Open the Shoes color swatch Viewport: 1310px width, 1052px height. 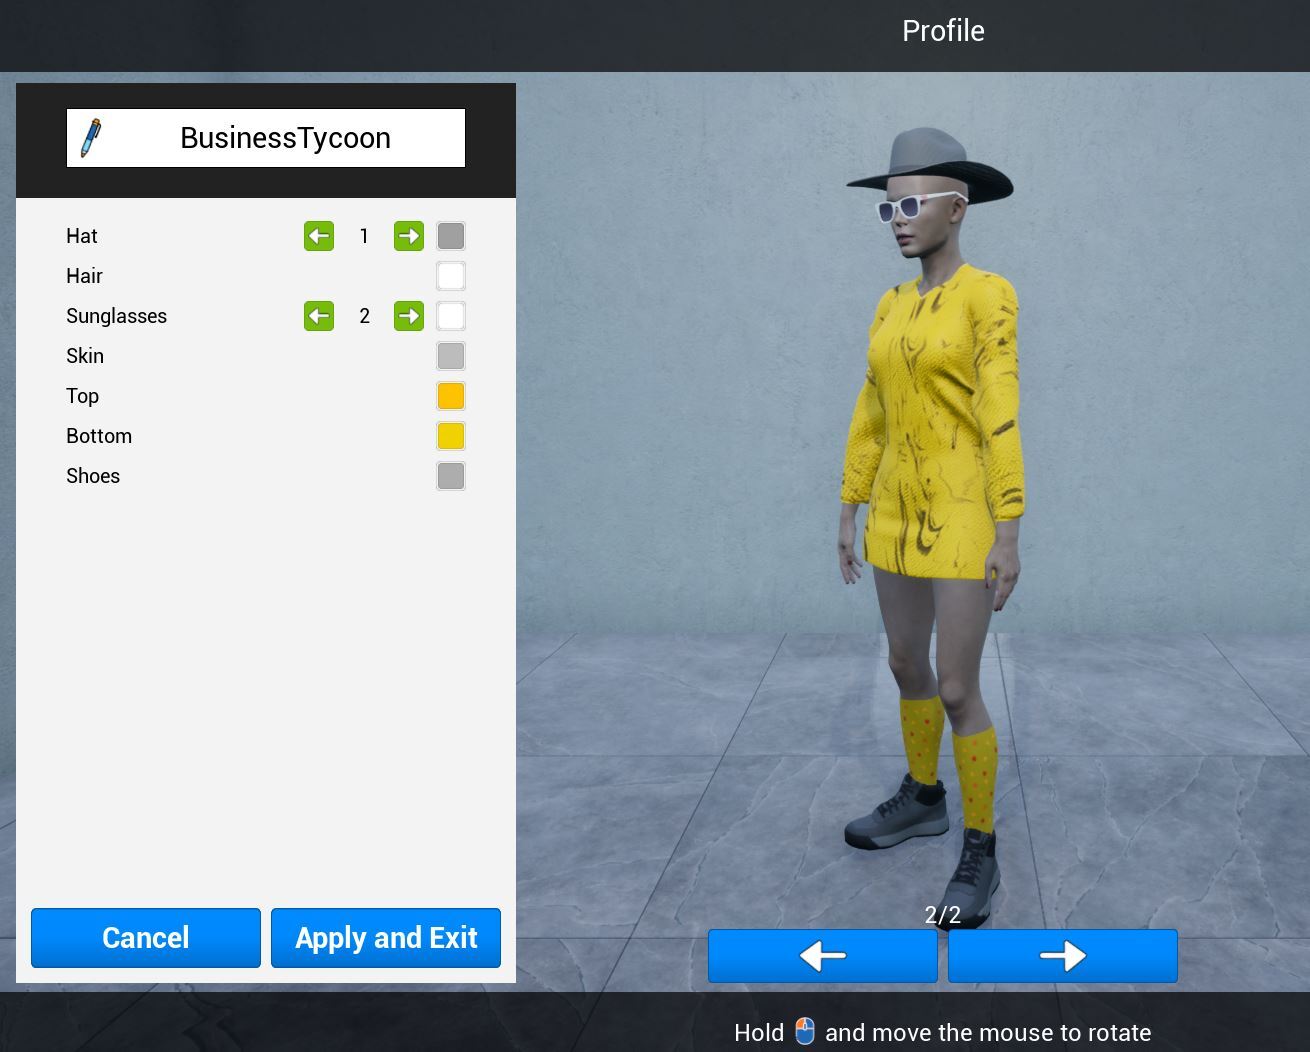coord(451,476)
